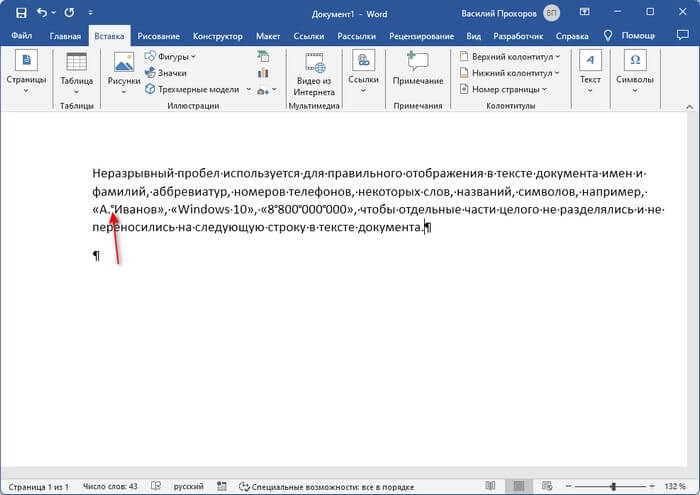
Task: Open the Таблица insert dropdown
Action: pyautogui.click(x=76, y=73)
